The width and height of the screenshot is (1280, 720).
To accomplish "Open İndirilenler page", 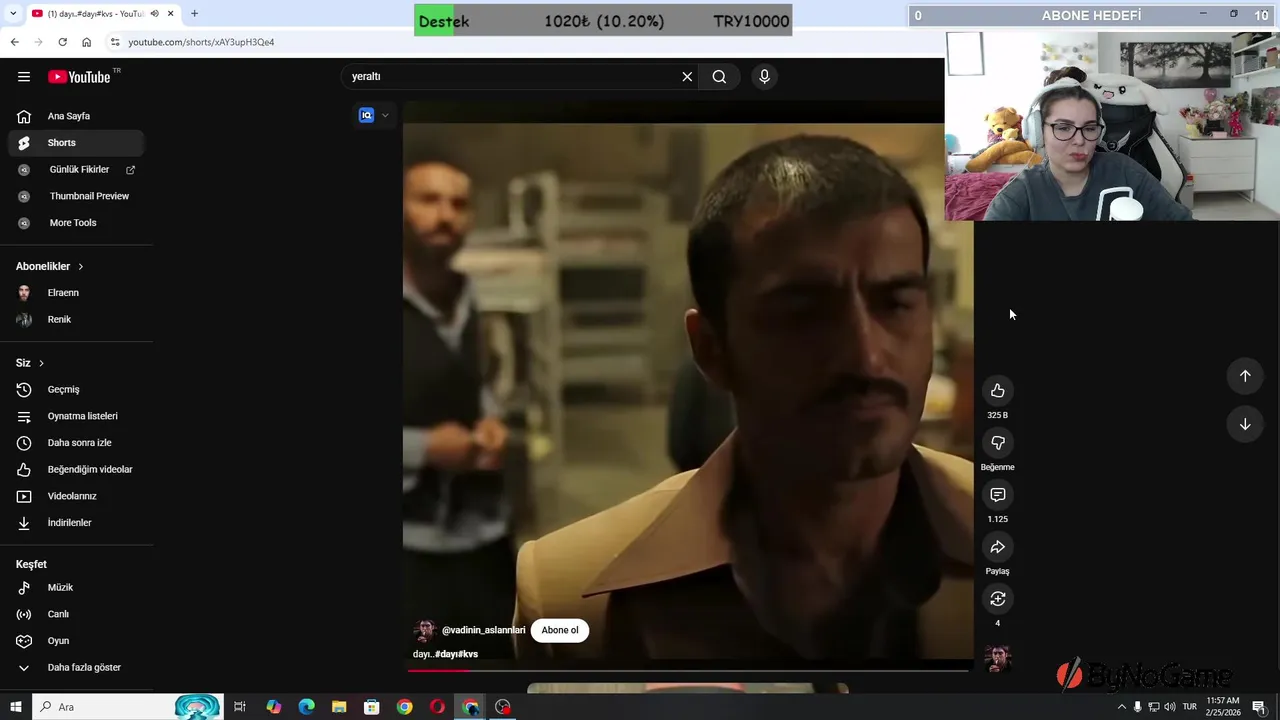I will (76, 523).
